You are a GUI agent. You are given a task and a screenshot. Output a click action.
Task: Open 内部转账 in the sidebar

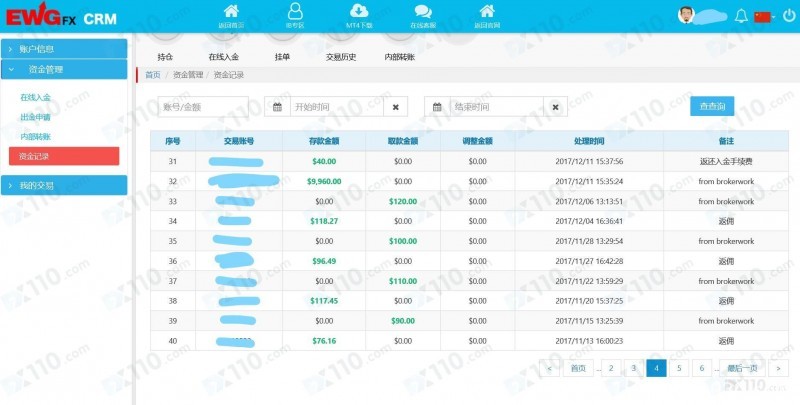[x=35, y=136]
